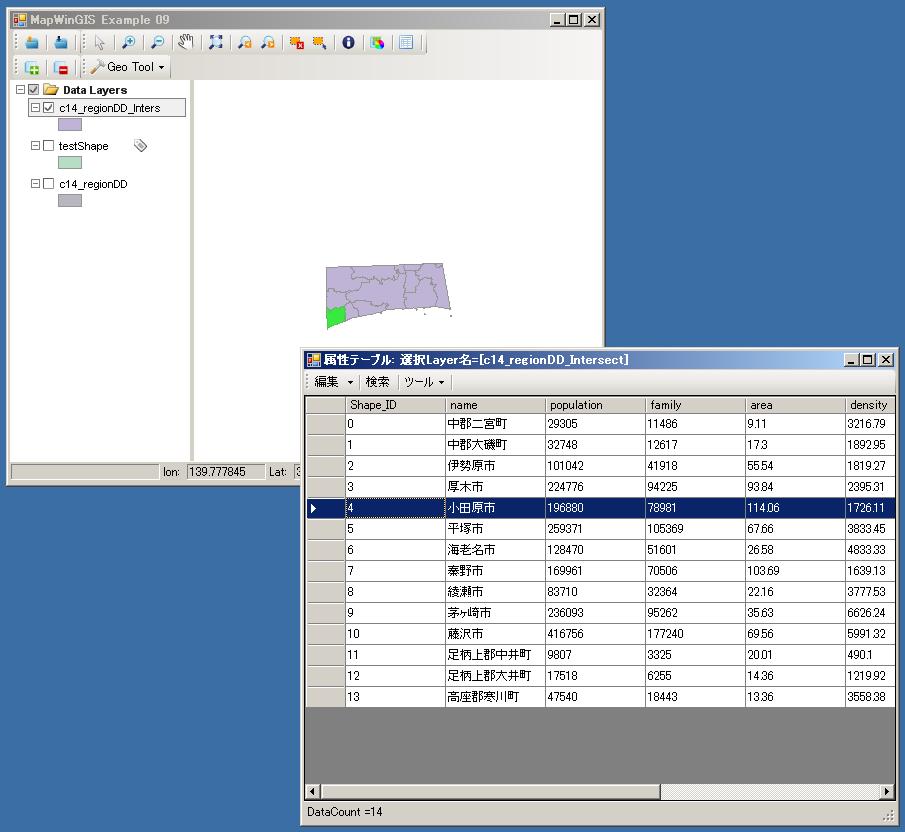Viewport: 905px width, 832px height.
Task: Uncheck the c14_regionDD_Inters layer checkbox
Action: tap(48, 108)
